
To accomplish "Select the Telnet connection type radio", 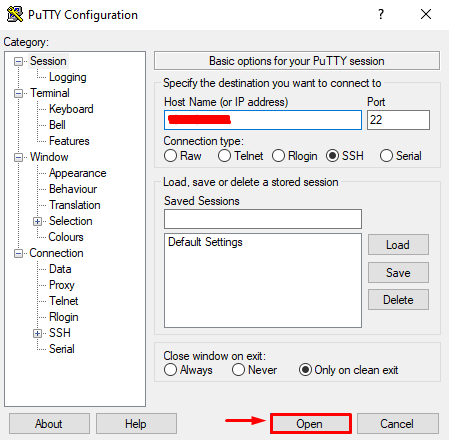I will [224, 156].
